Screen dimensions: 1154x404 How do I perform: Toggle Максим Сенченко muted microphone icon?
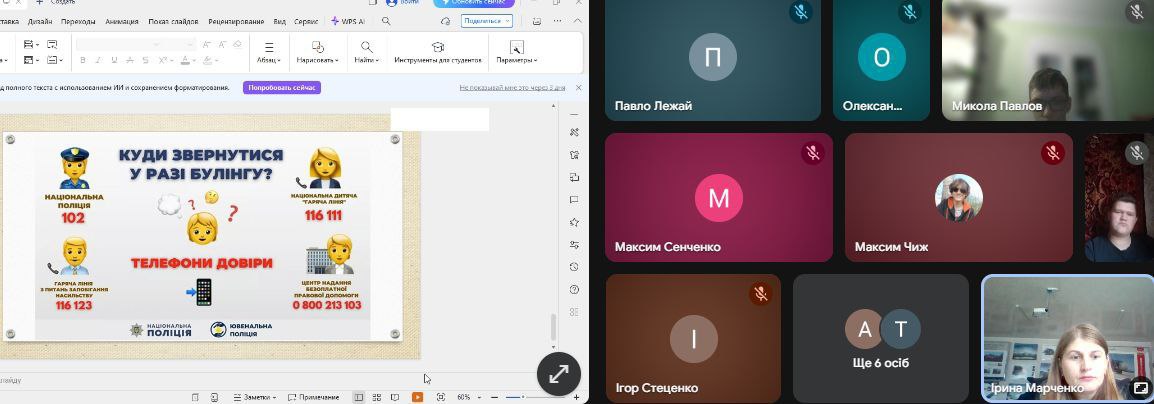pos(813,153)
